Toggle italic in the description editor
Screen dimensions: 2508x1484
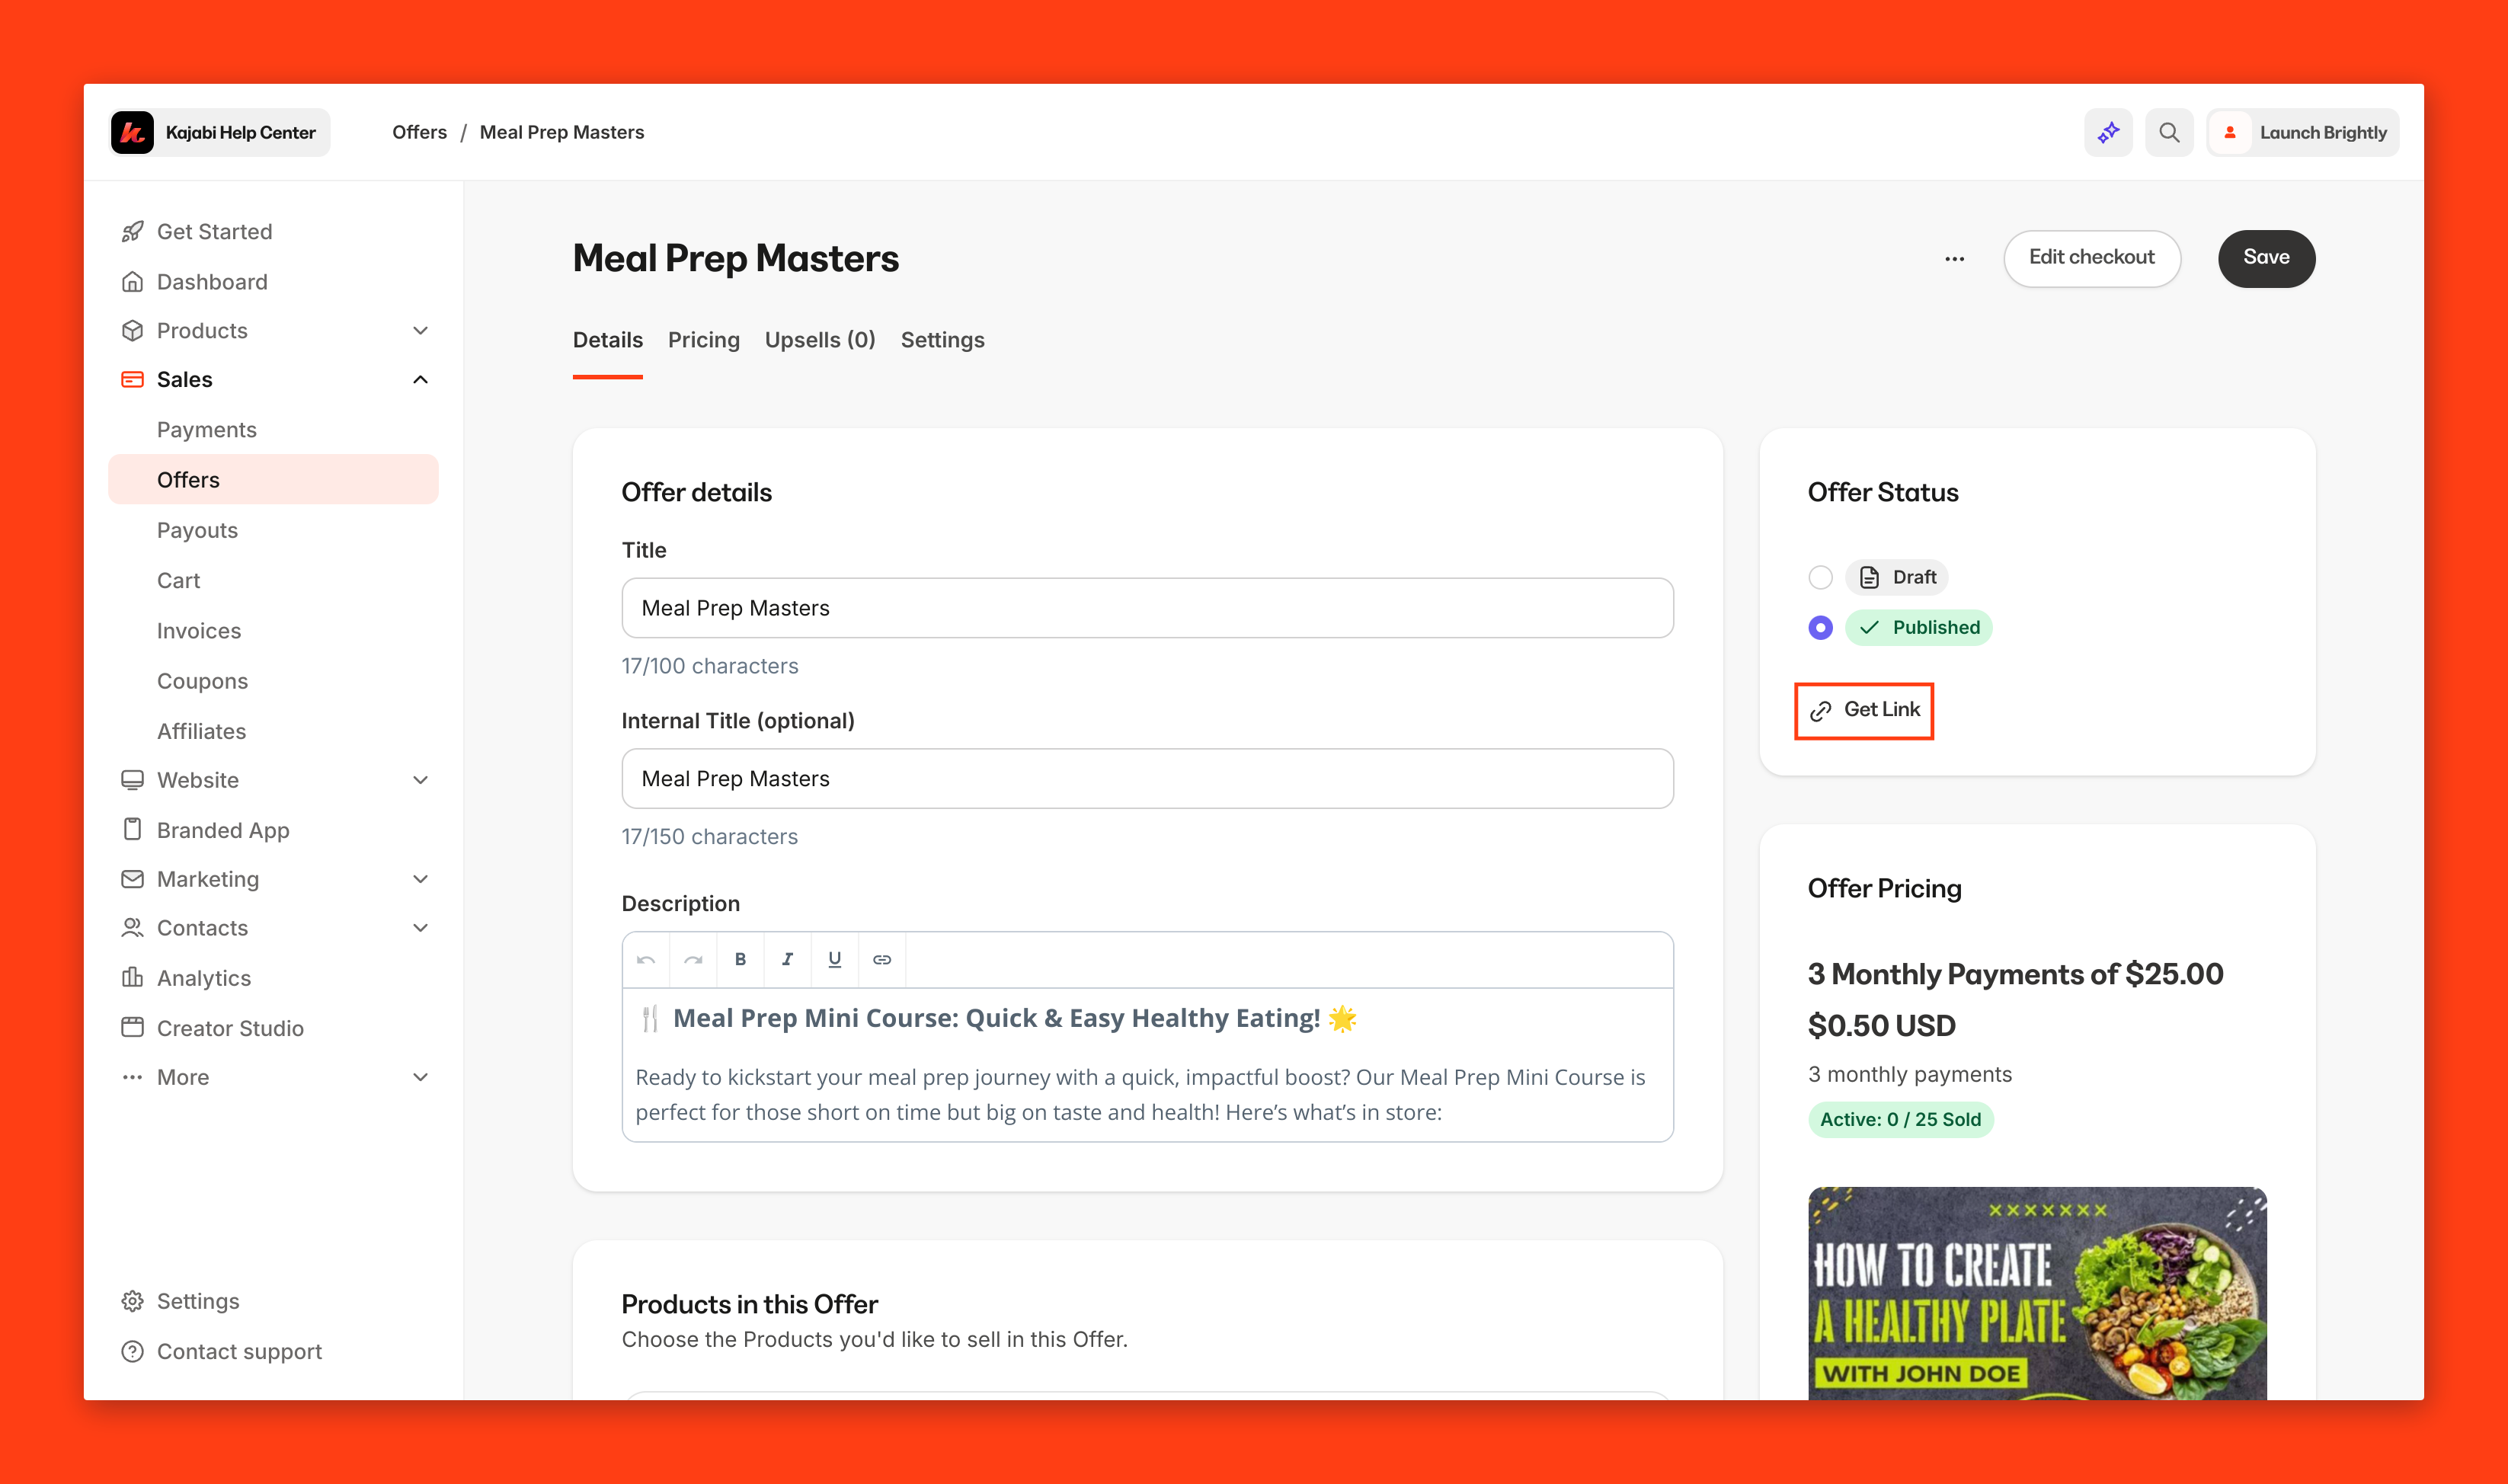pos(787,959)
